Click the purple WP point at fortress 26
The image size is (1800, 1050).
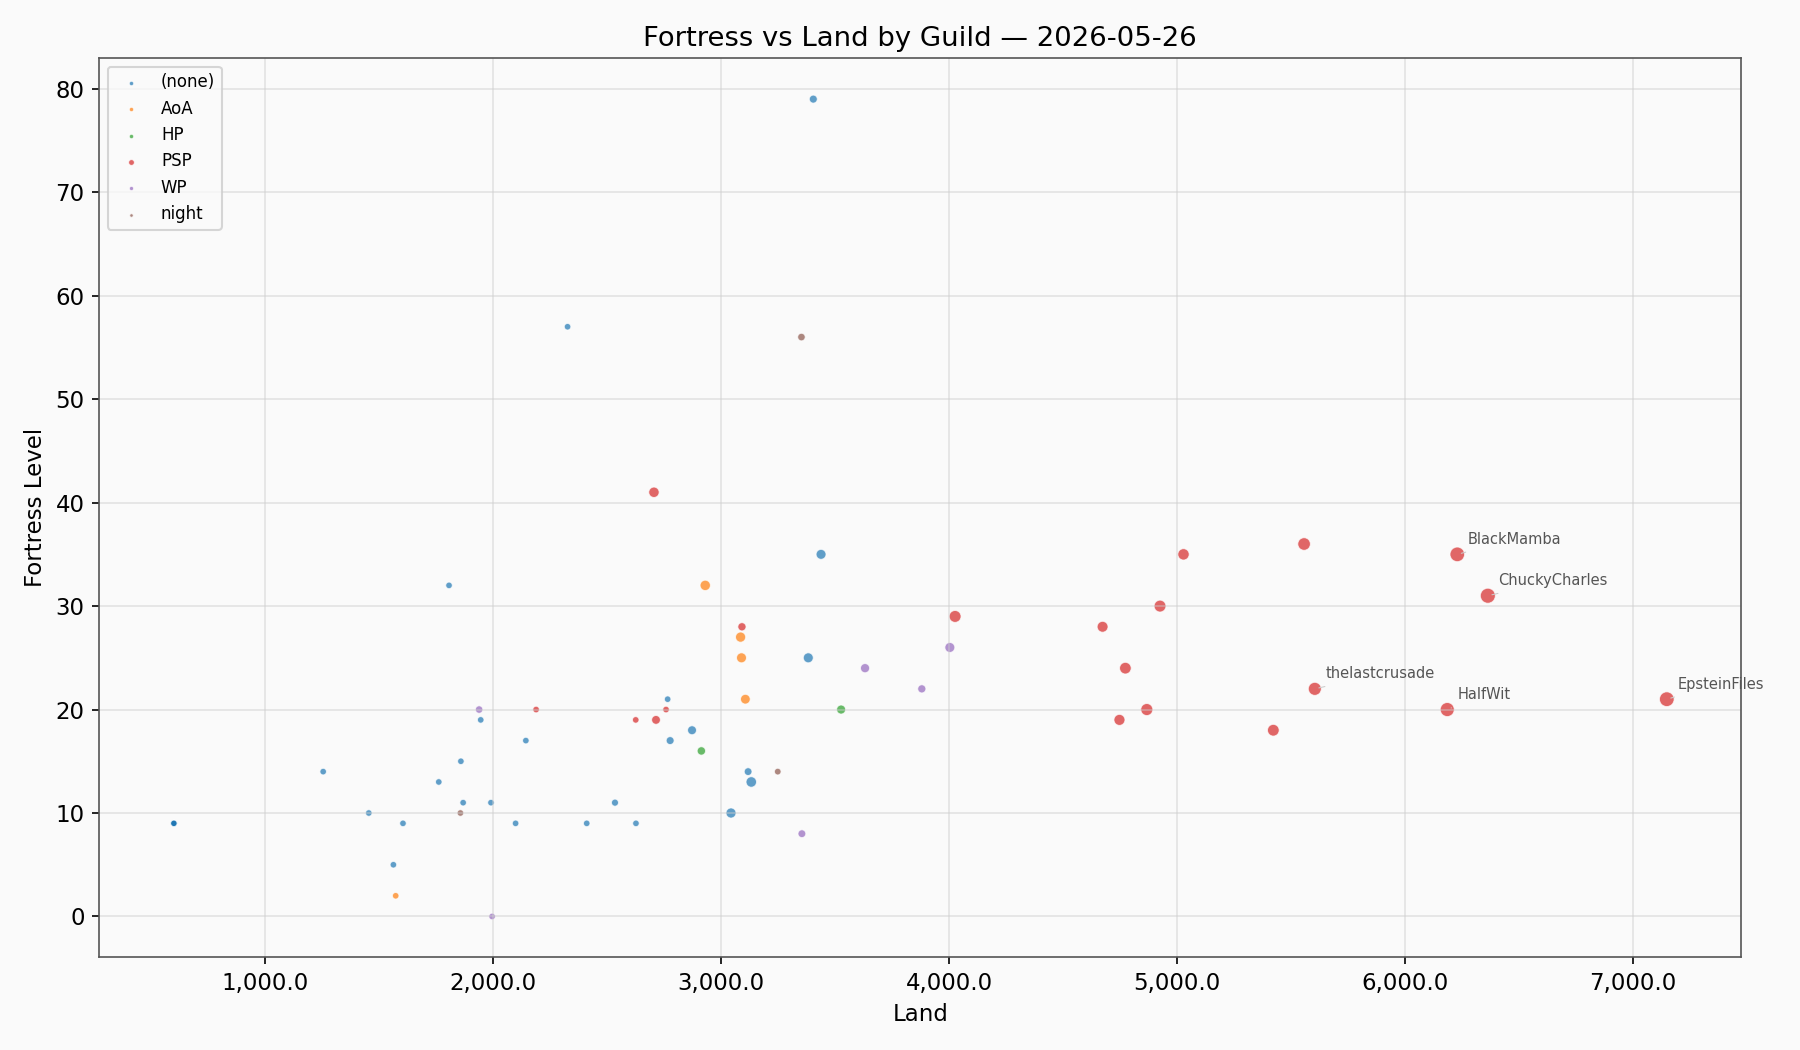pyautogui.click(x=950, y=647)
